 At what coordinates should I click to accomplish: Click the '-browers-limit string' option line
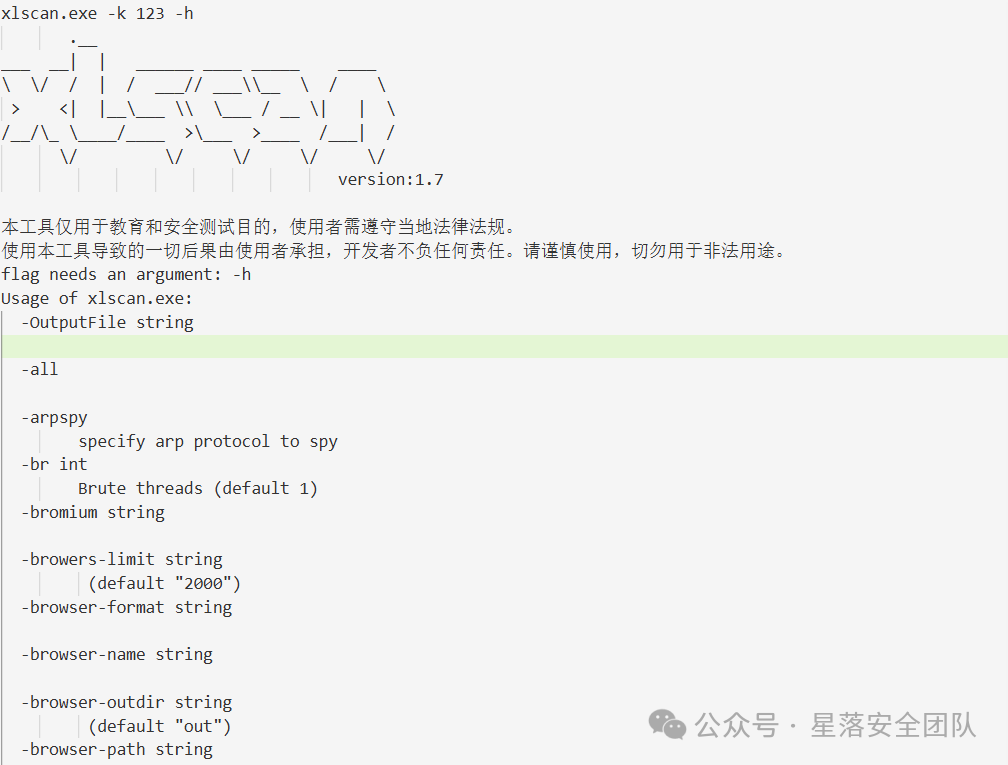(122, 559)
